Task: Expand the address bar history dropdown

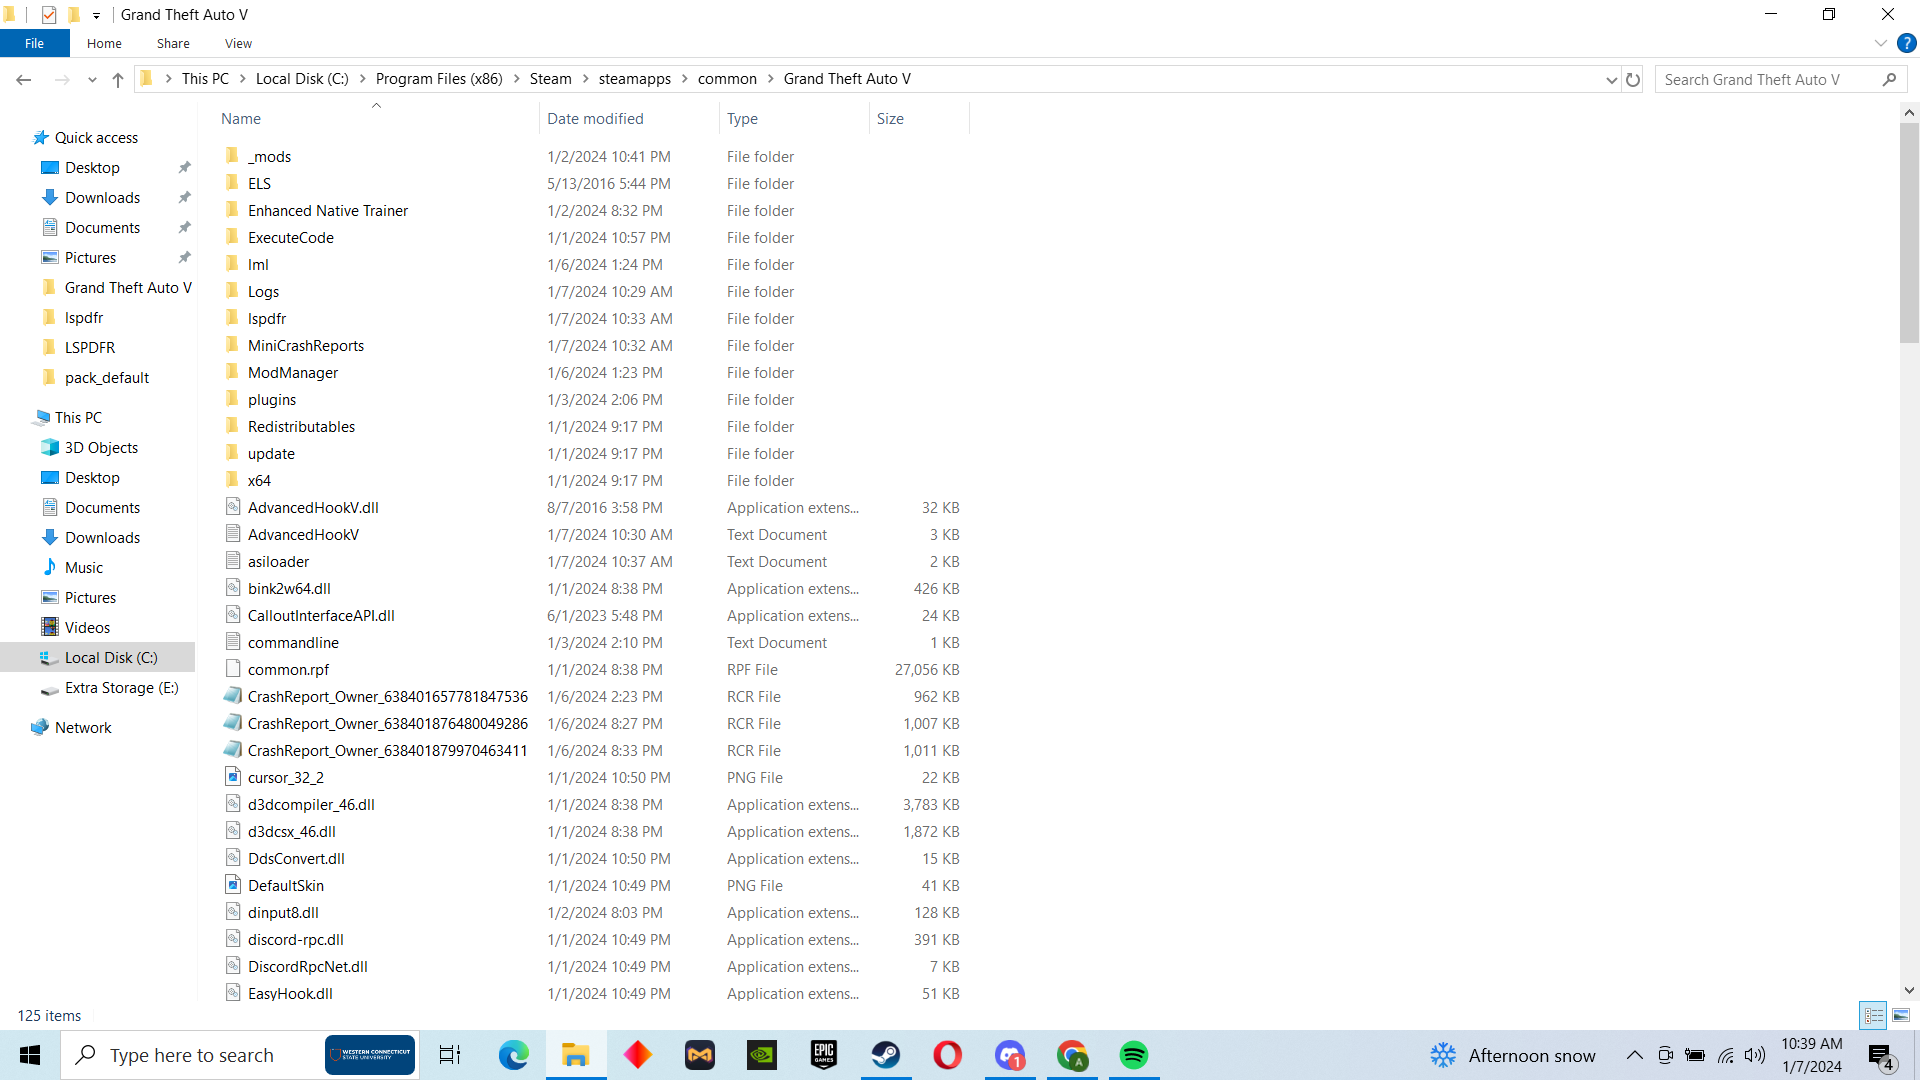Action: pos(1611,80)
